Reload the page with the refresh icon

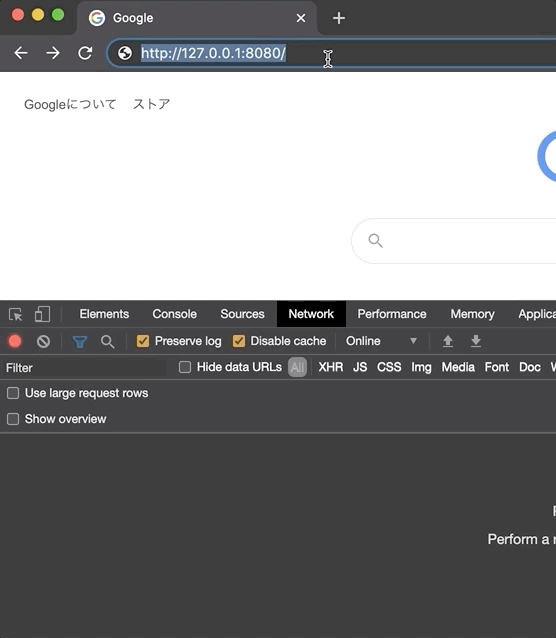pyautogui.click(x=85, y=53)
